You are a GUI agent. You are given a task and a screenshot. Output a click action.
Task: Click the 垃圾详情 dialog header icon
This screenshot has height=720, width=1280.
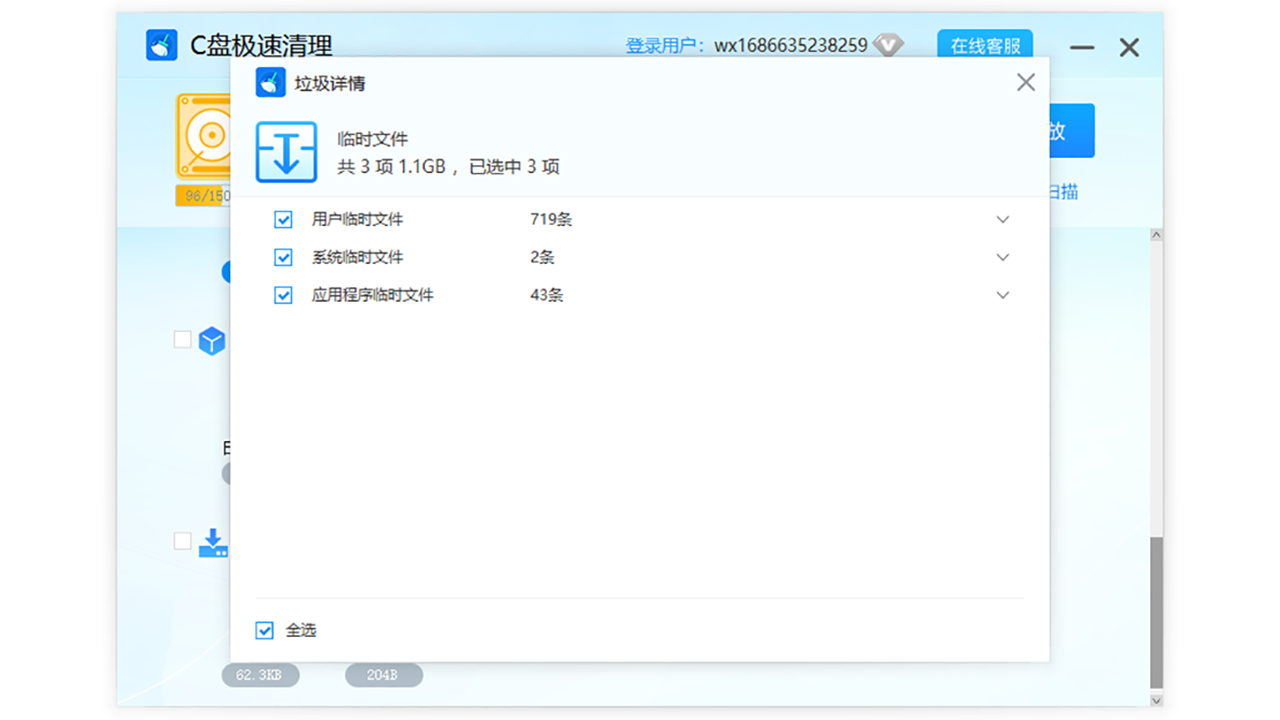click(270, 82)
